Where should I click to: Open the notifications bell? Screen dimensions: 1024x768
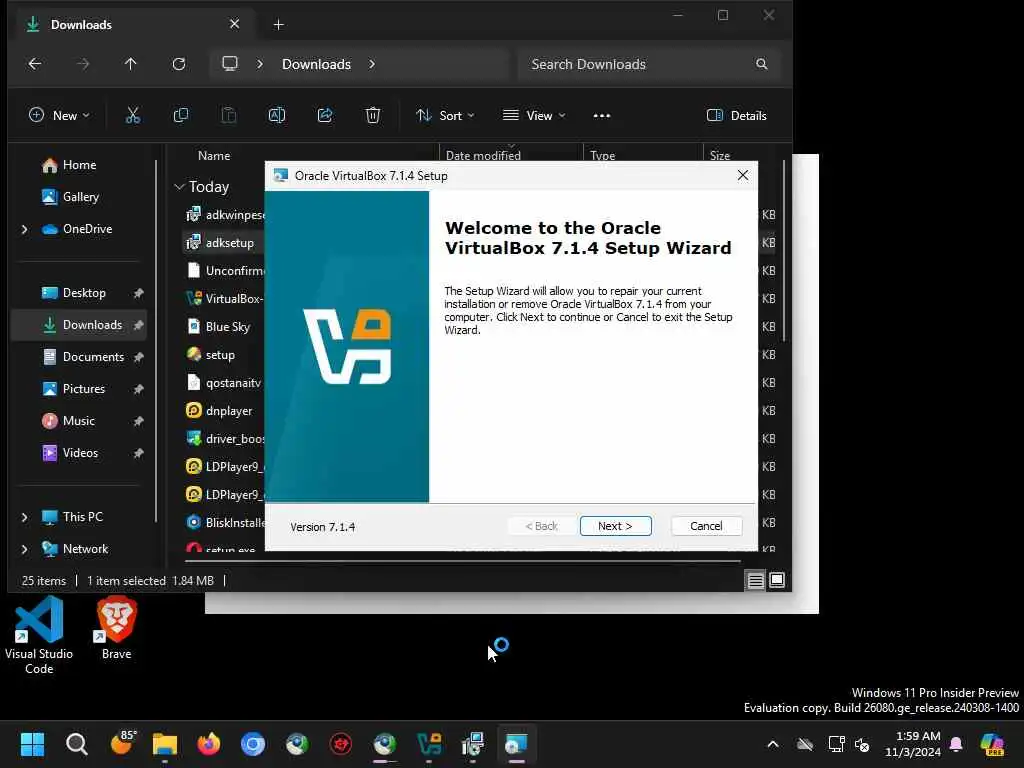point(957,744)
